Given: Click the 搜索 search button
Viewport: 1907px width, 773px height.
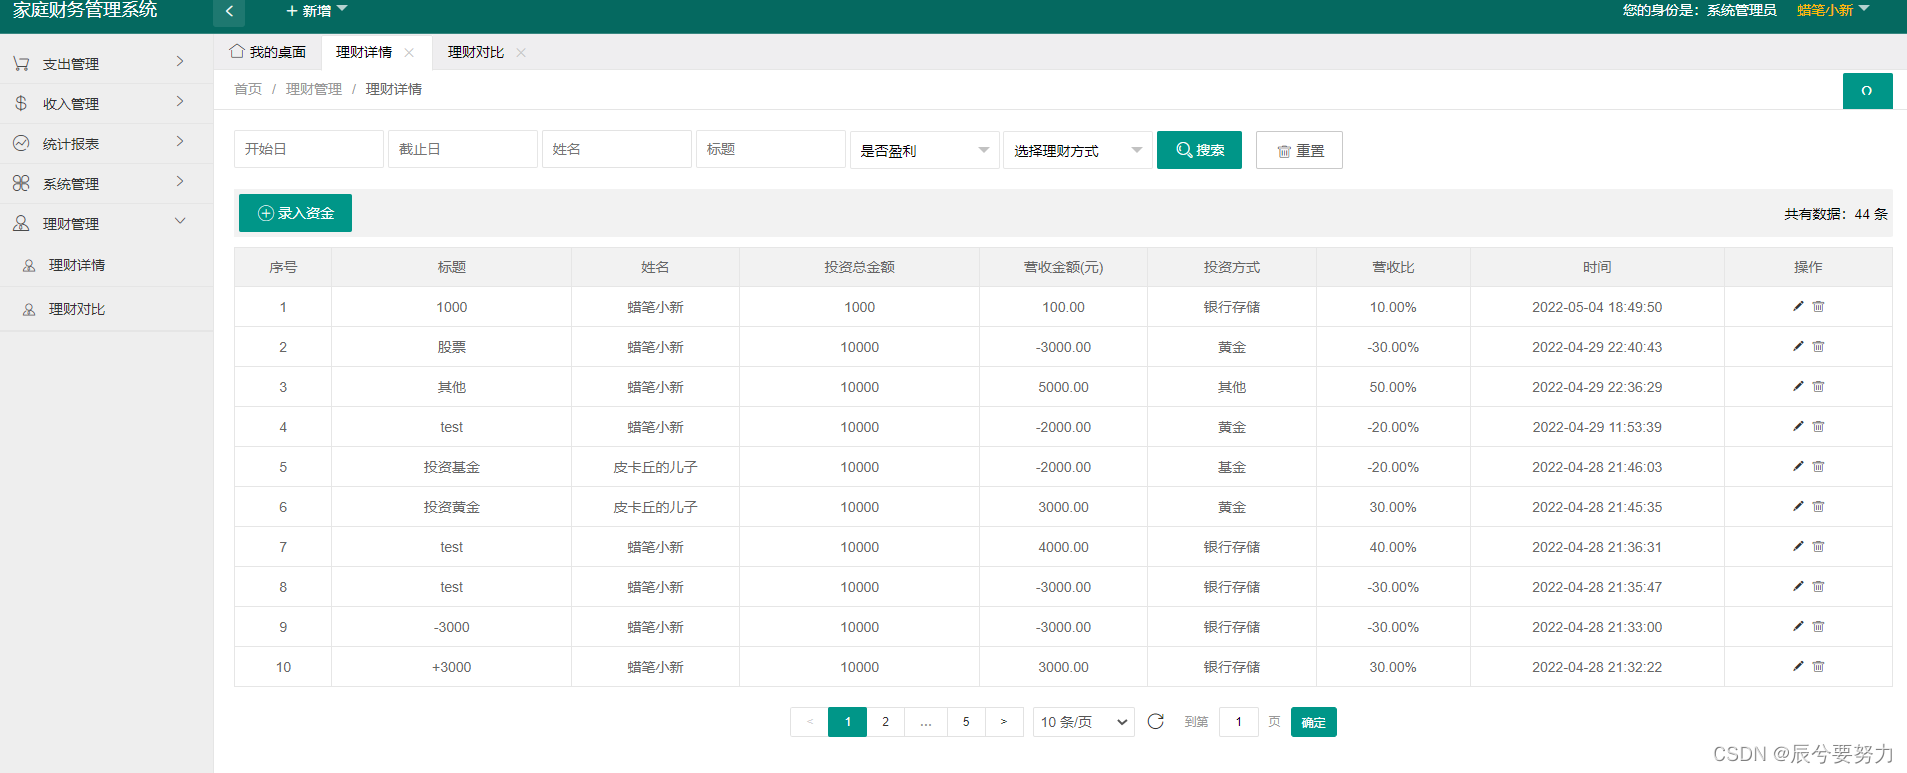Looking at the screenshot, I should (x=1199, y=150).
